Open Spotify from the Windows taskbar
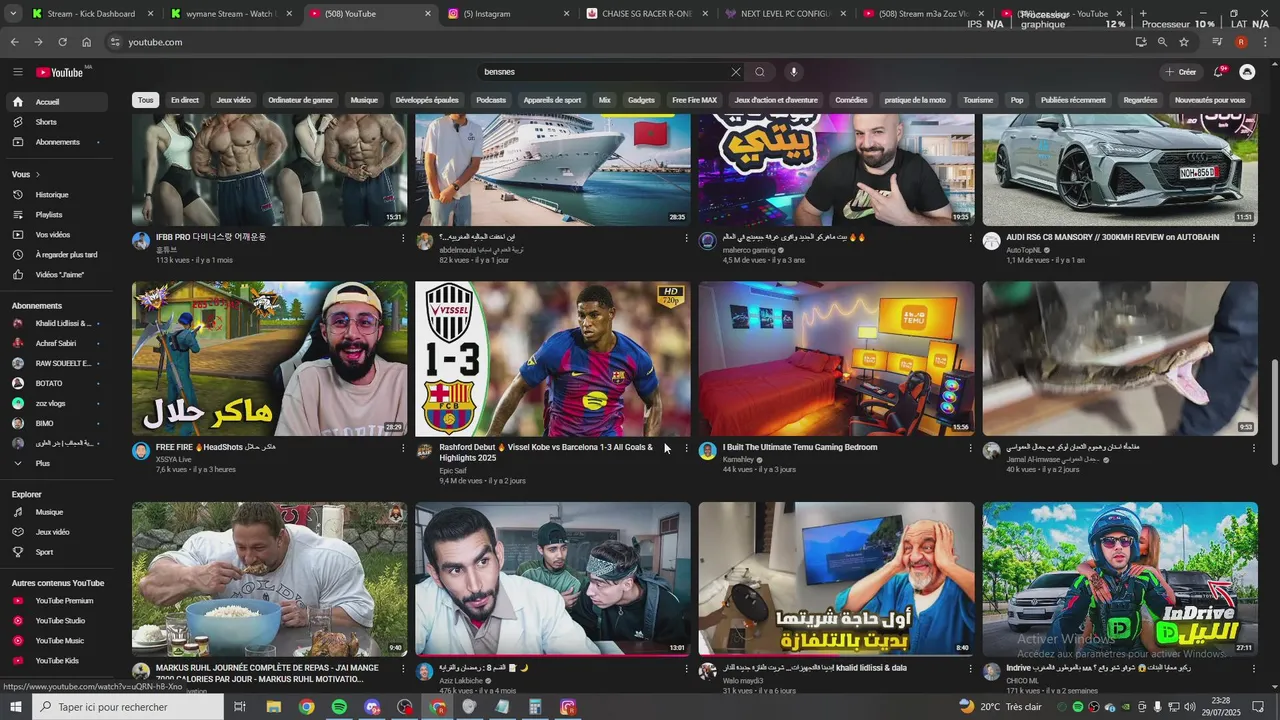1280x720 pixels. point(339,707)
